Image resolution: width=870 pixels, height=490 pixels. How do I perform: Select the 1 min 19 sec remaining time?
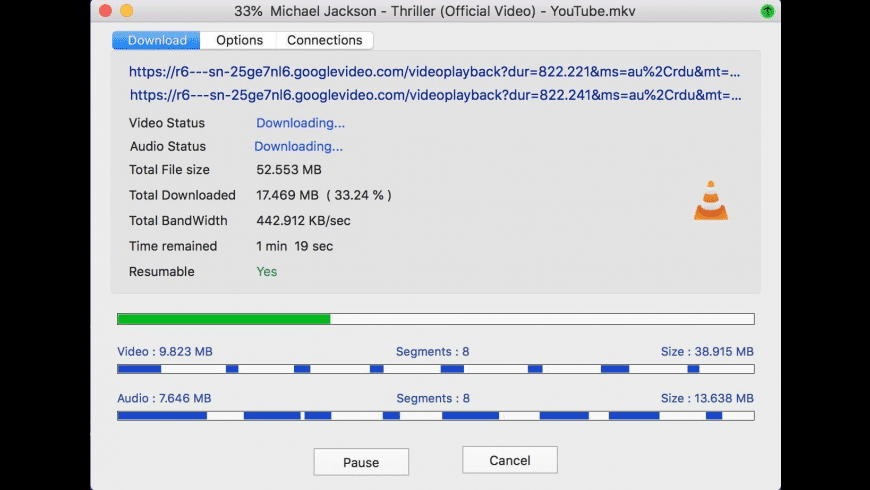pyautogui.click(x=294, y=246)
